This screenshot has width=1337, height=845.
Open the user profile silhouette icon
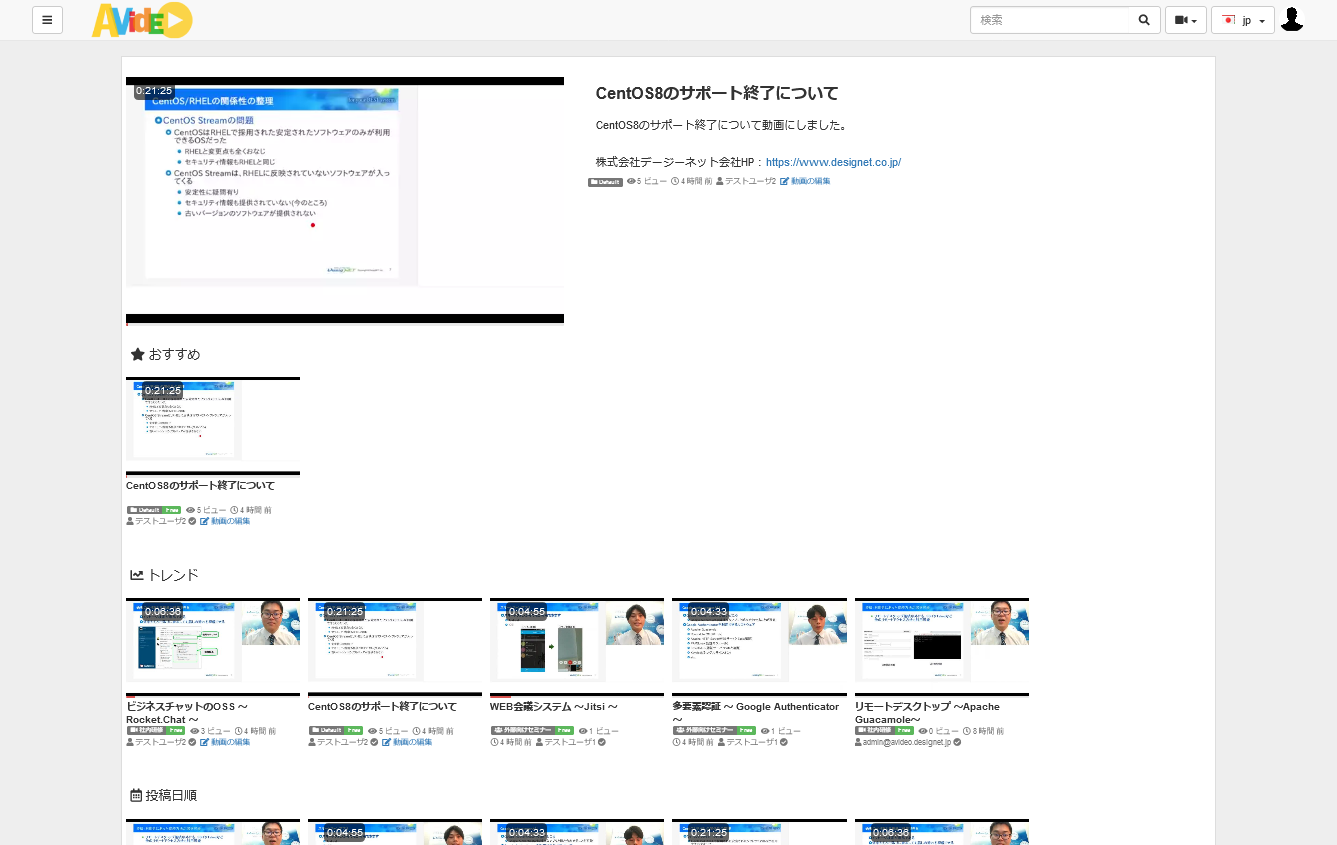click(1292, 20)
